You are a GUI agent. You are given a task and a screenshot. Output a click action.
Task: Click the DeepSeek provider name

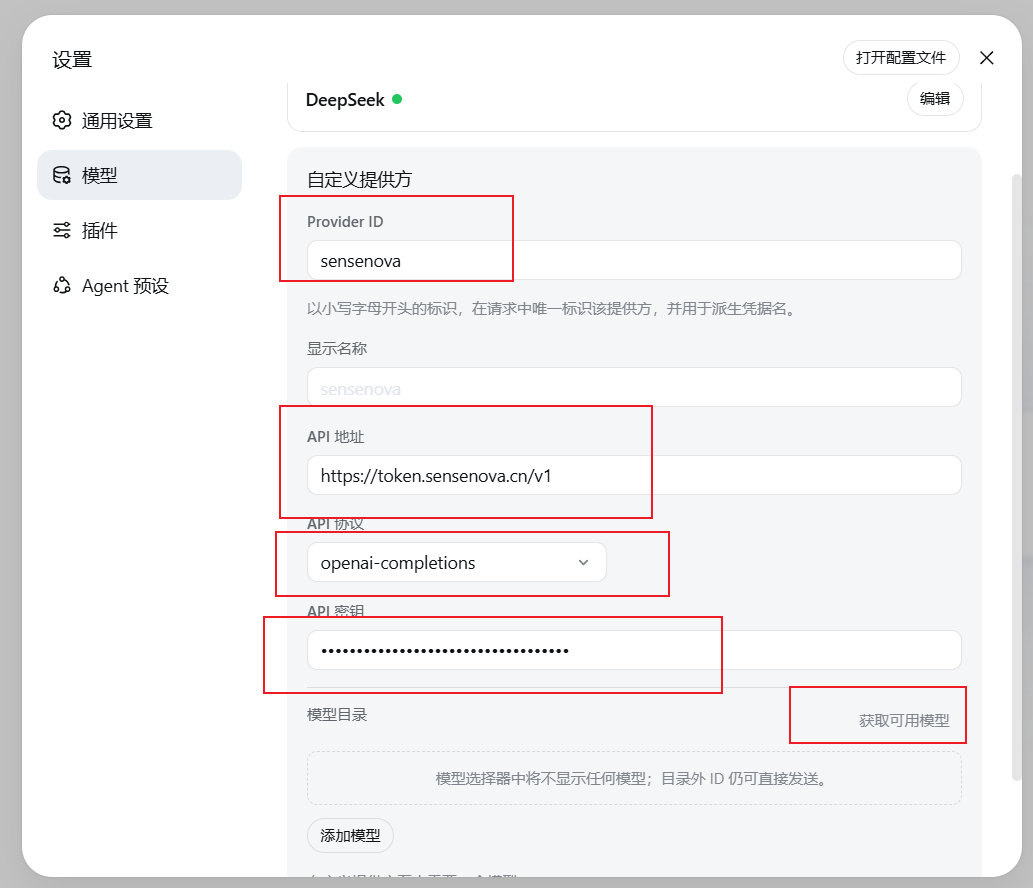click(345, 100)
